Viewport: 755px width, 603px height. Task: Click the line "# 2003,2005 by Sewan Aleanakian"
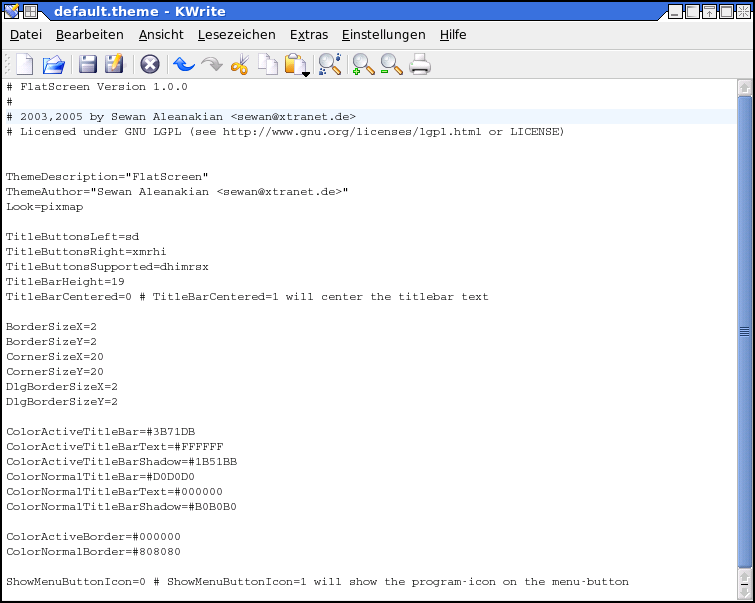[181, 117]
